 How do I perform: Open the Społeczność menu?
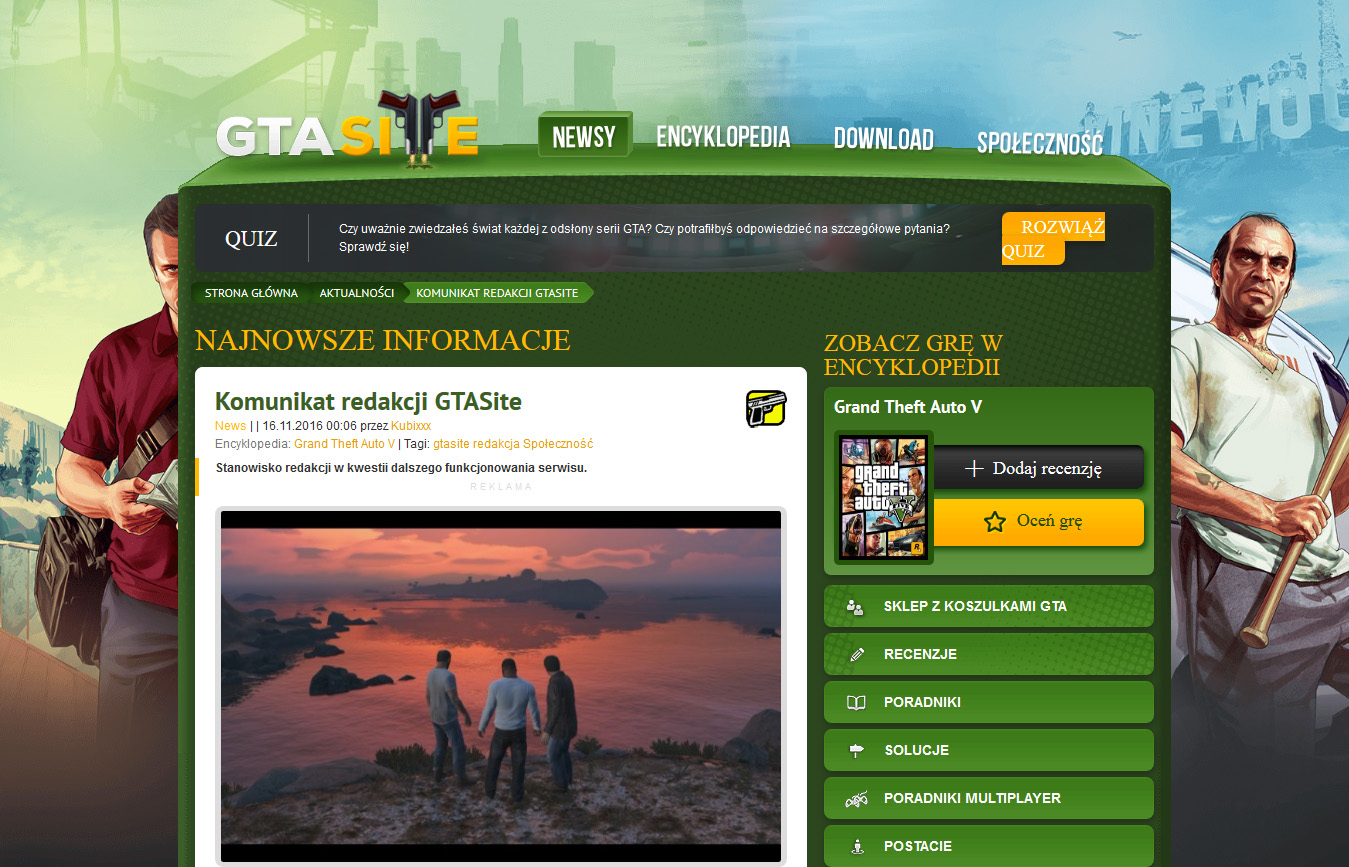[x=1040, y=143]
